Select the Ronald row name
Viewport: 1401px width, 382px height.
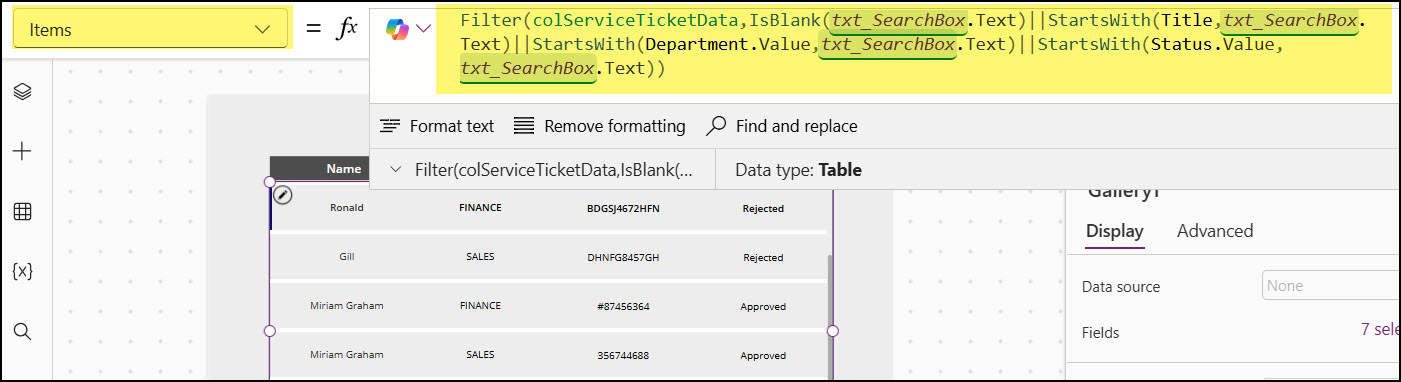click(347, 208)
